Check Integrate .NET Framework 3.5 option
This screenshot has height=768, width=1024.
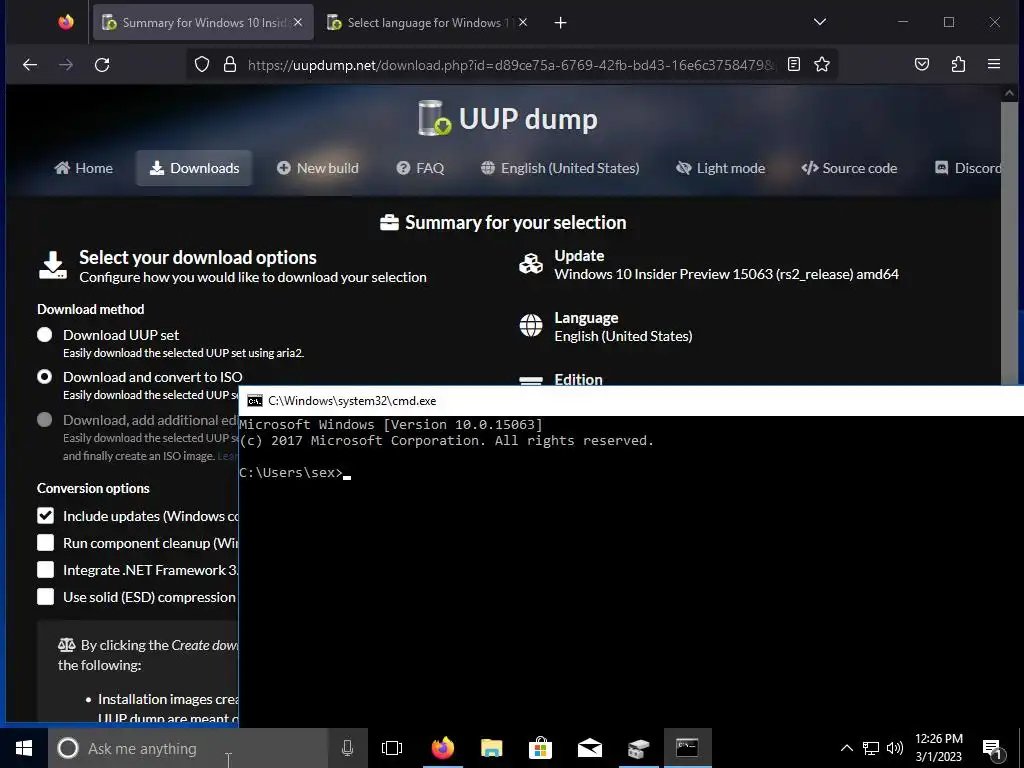pos(45,569)
